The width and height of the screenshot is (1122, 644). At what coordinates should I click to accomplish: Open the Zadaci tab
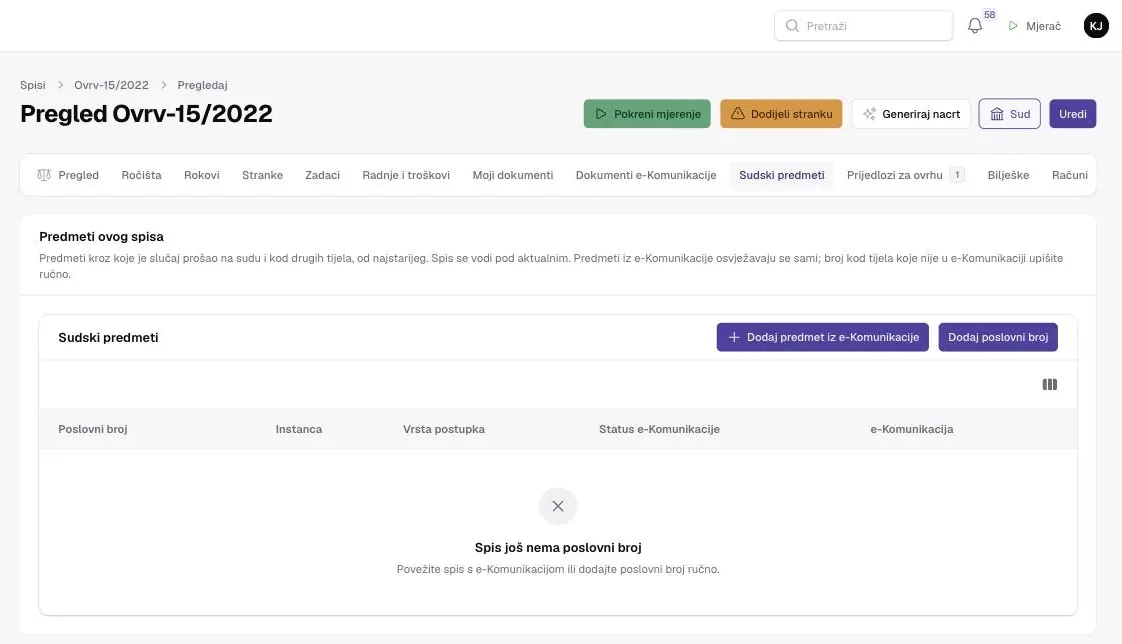pyautogui.click(x=323, y=175)
